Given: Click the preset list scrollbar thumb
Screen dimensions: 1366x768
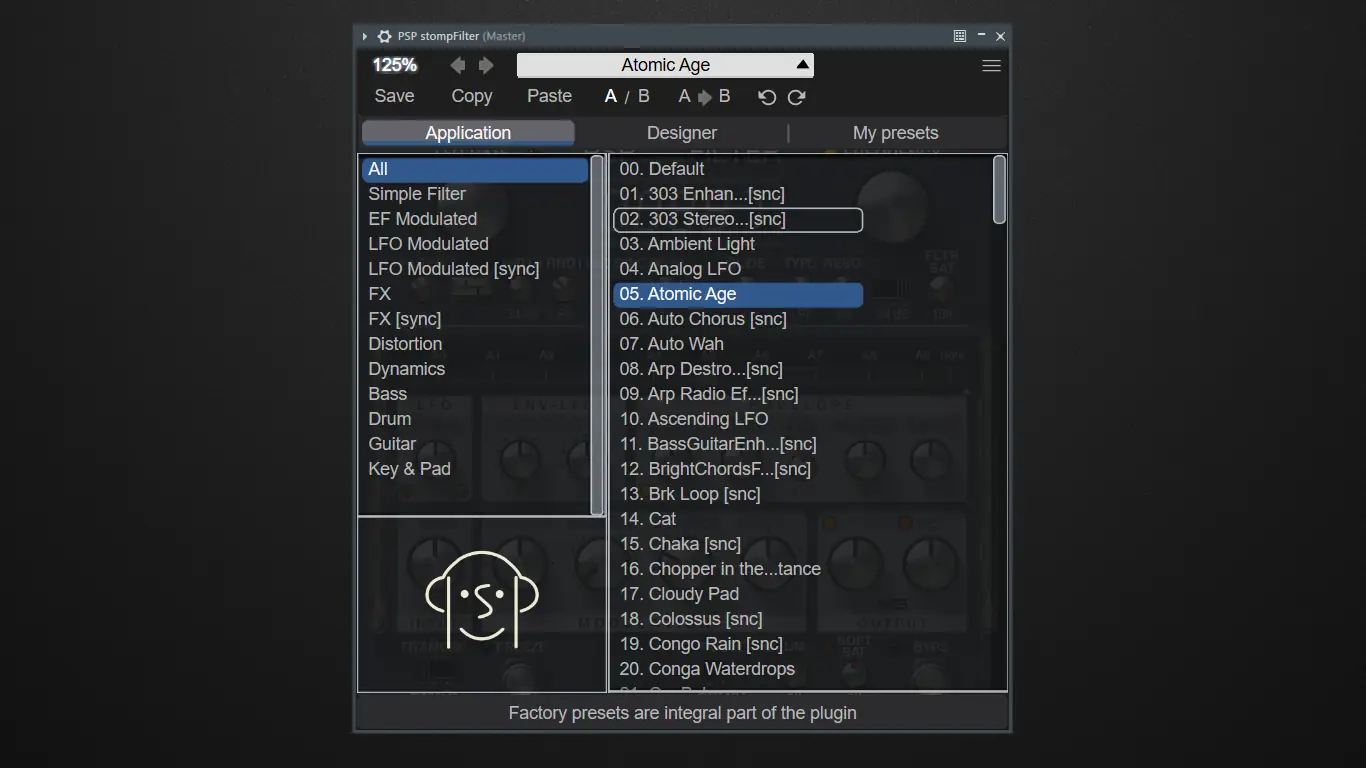Looking at the screenshot, I should pos(999,189).
